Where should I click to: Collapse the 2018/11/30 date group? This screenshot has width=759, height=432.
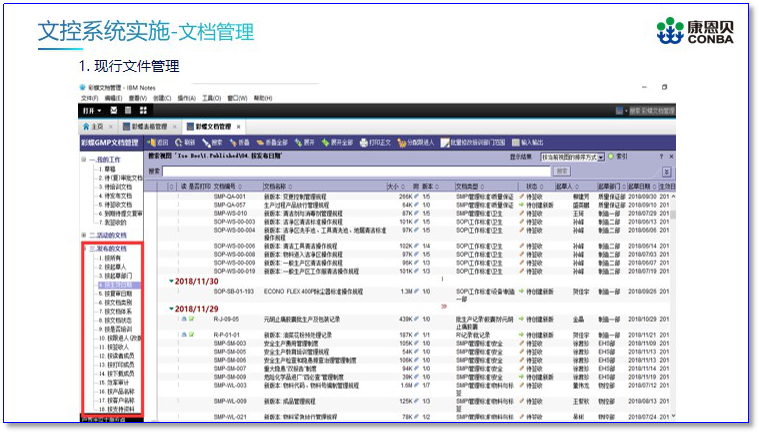[171, 281]
